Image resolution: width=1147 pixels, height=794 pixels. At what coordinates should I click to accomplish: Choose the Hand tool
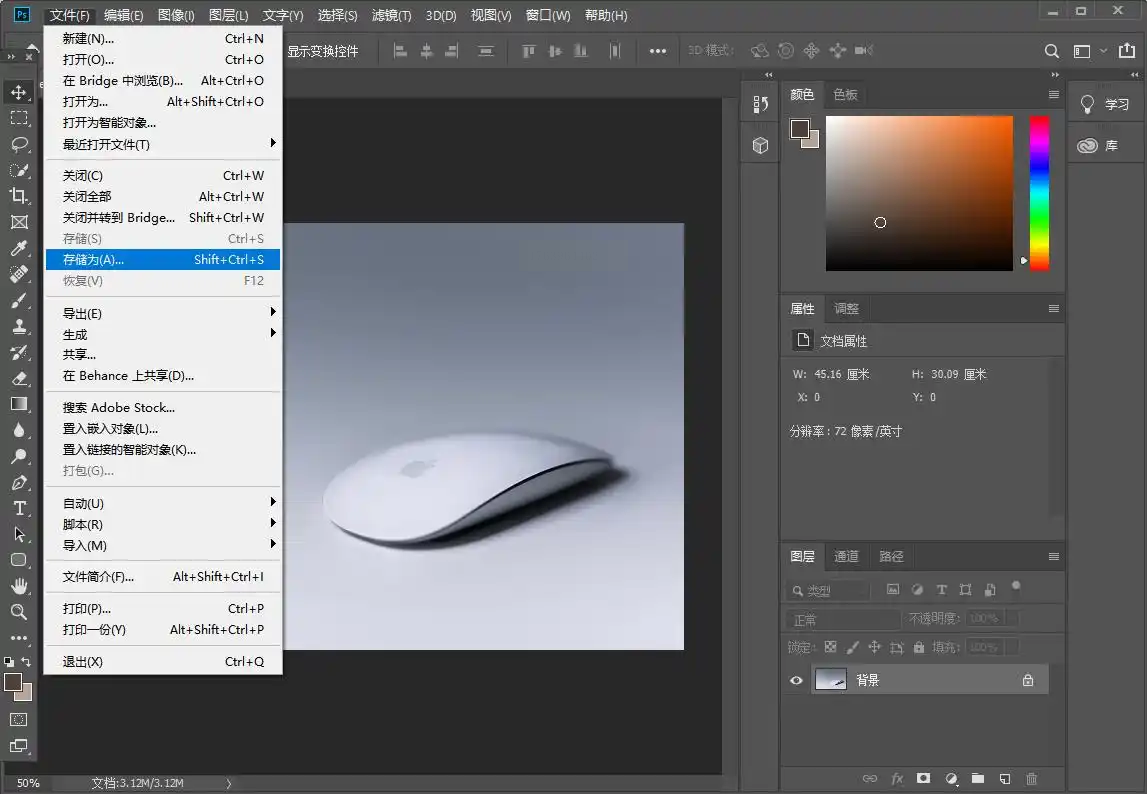(x=19, y=586)
